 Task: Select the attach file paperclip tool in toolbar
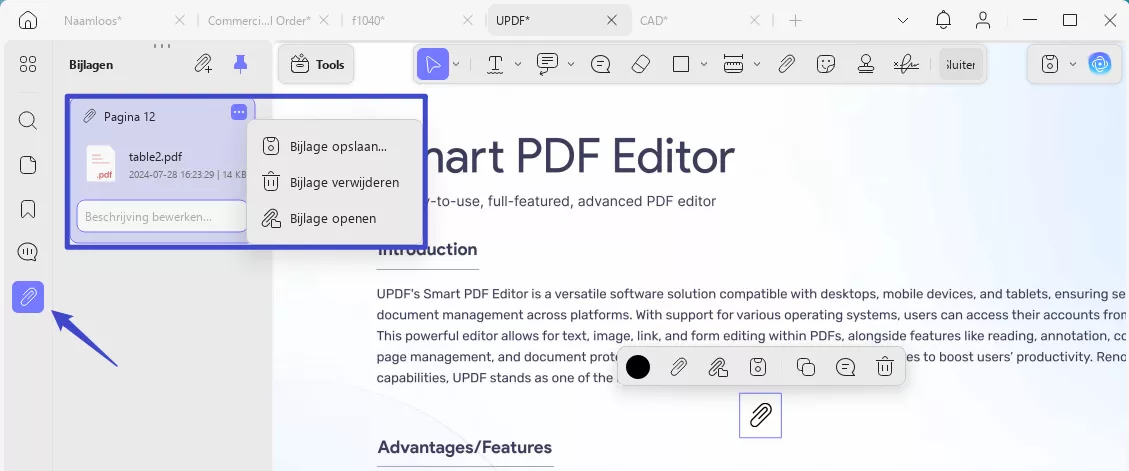pyautogui.click(x=786, y=64)
